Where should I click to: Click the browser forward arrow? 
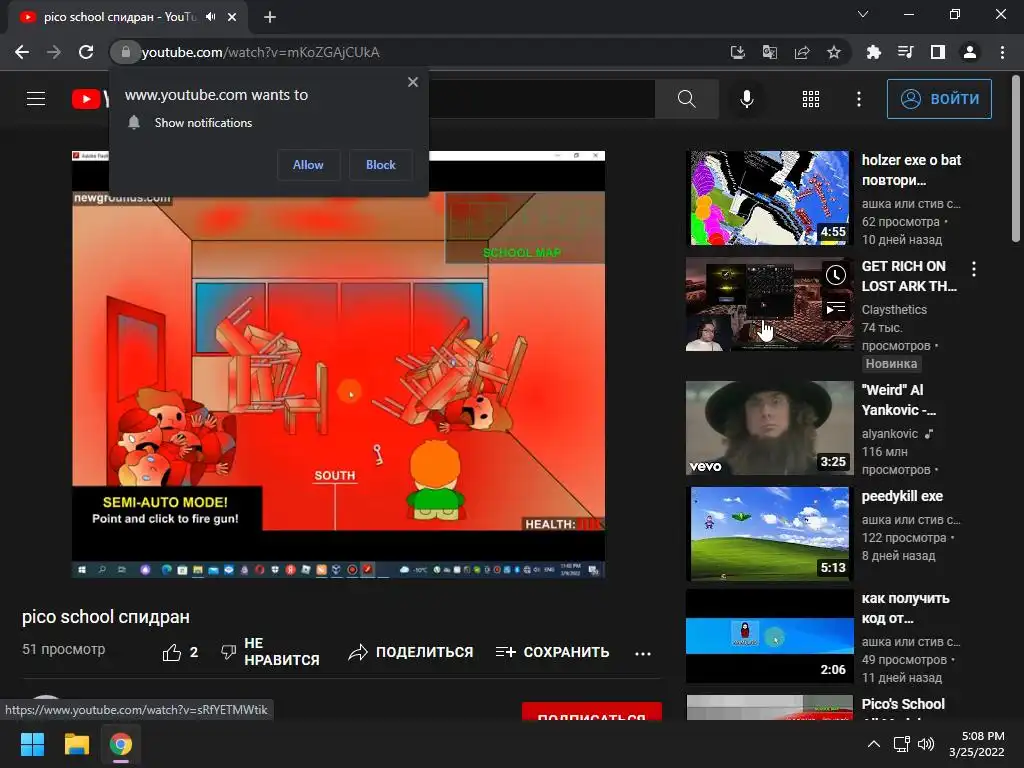[x=54, y=52]
